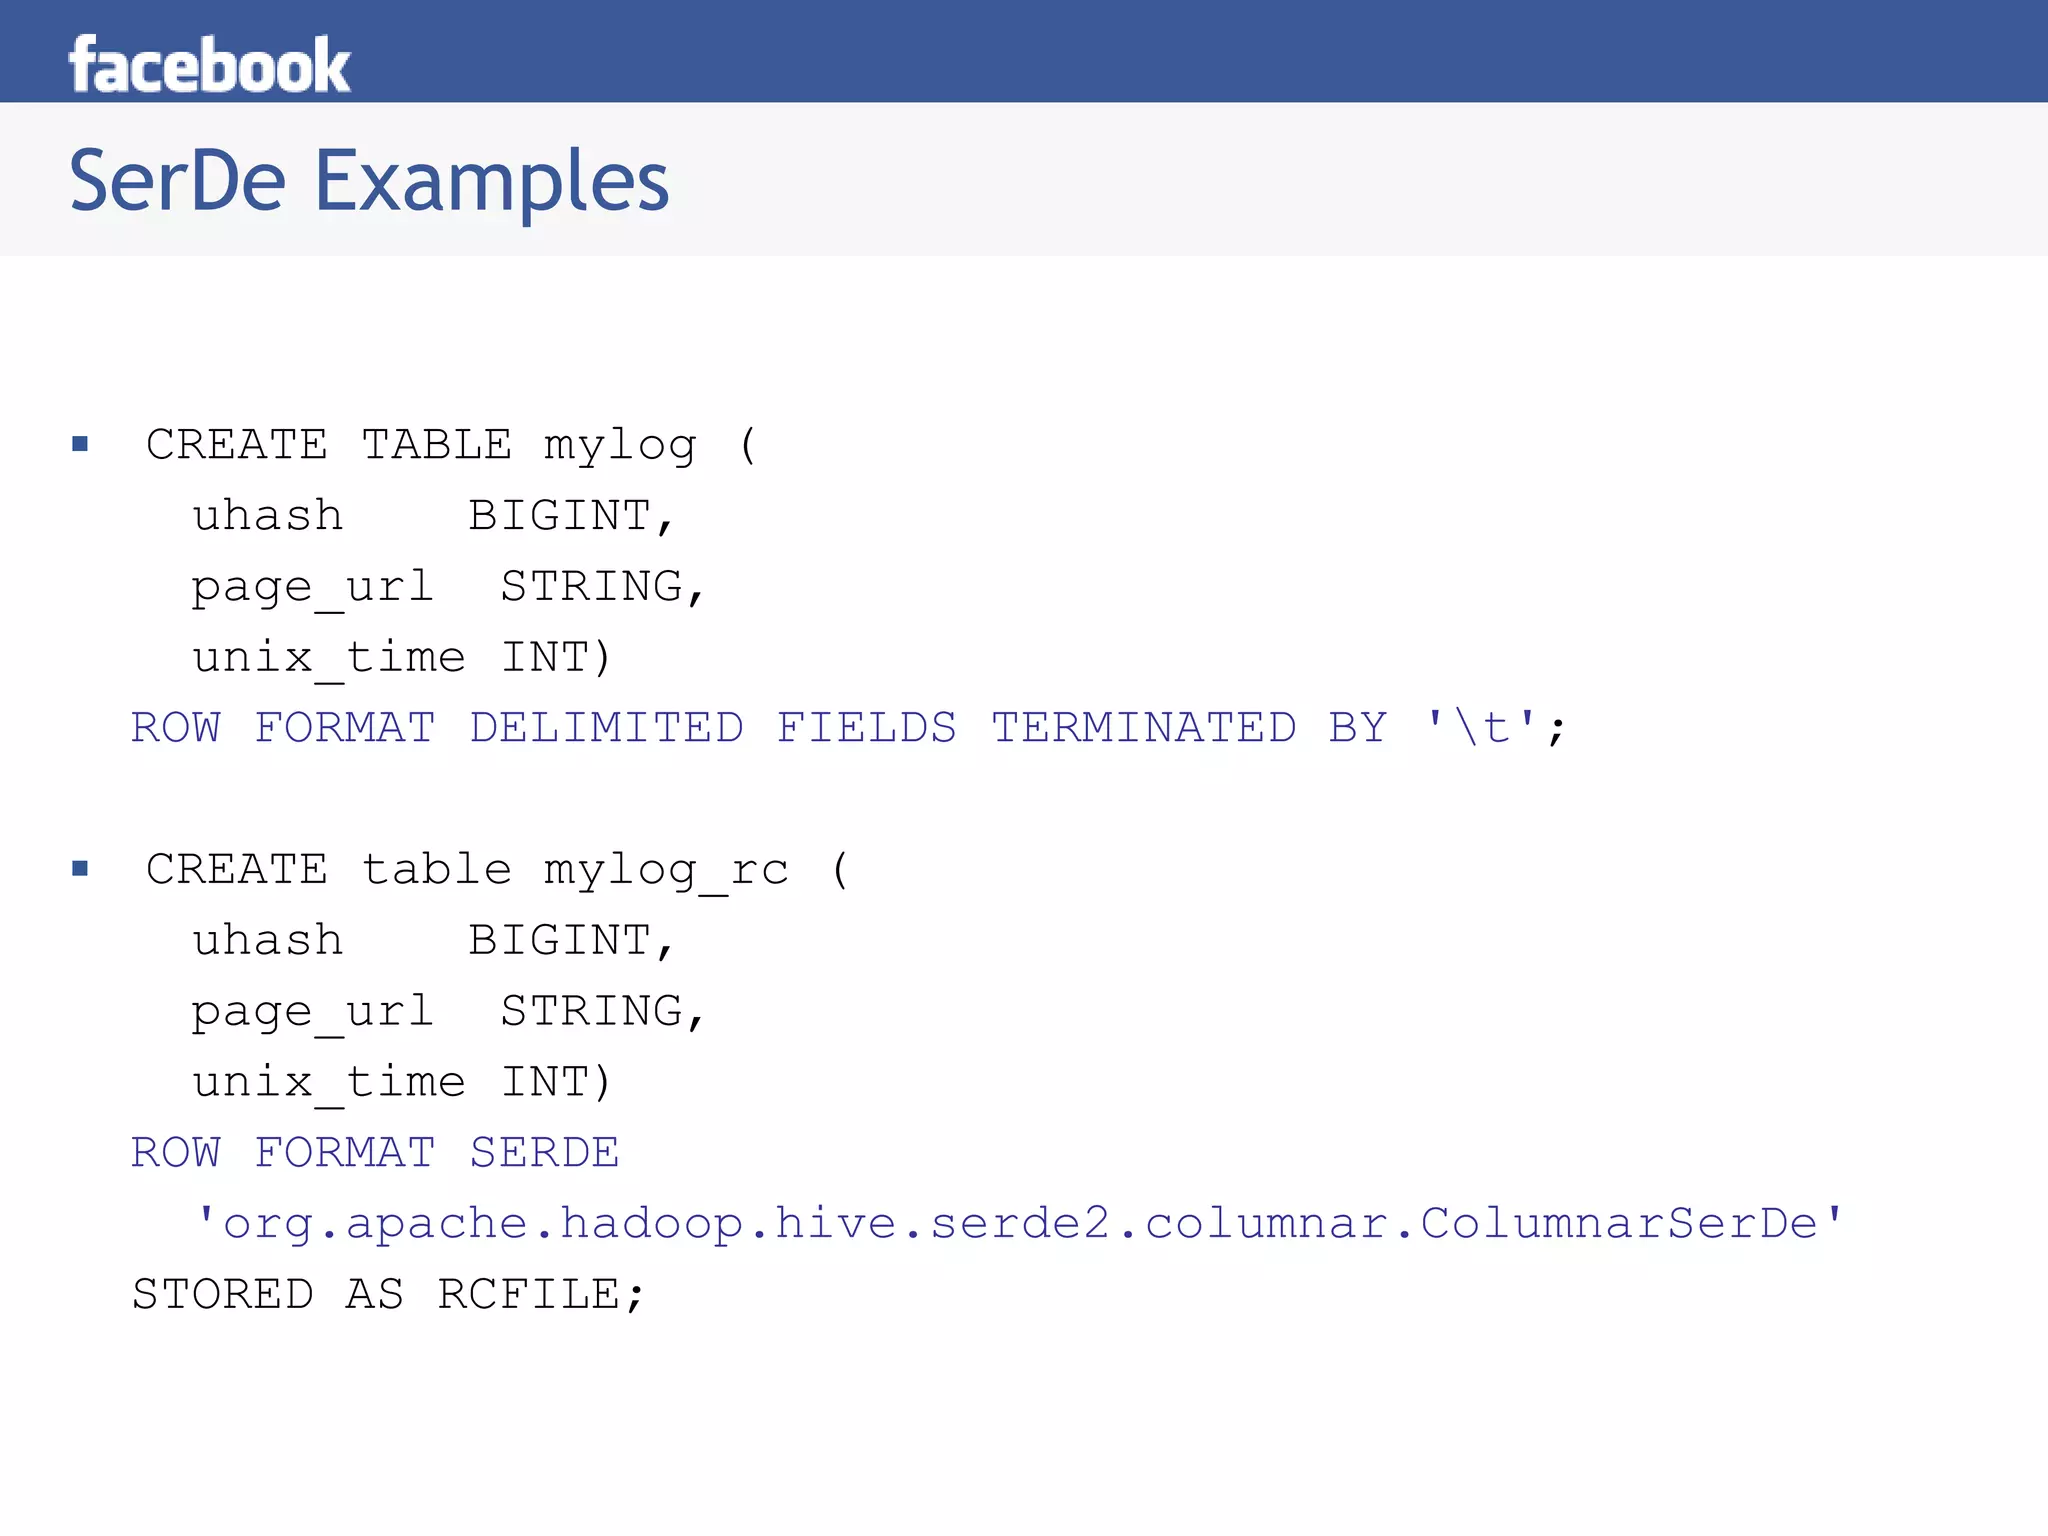2048x1536 pixels.
Task: Click ROW FORMAT DELIMITED FIELDS TERMINATED line
Action: 848,727
